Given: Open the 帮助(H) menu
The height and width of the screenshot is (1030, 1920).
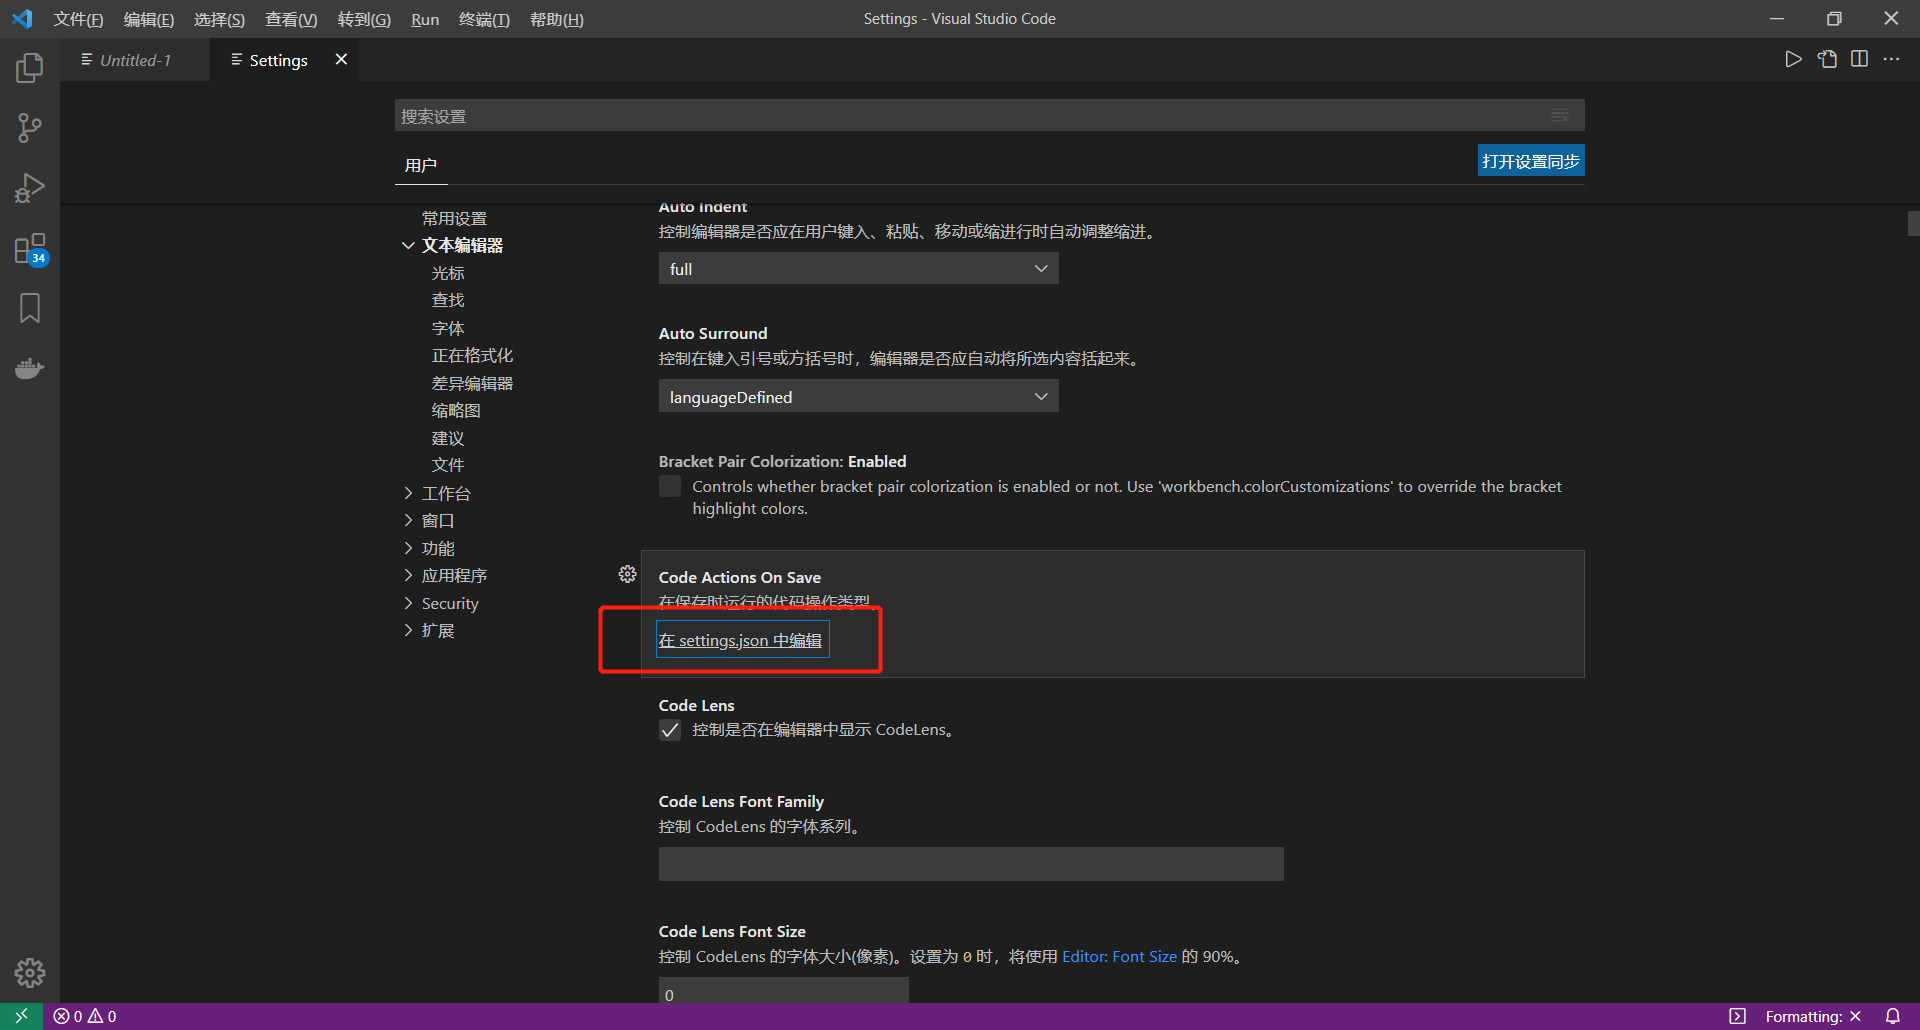Looking at the screenshot, I should [x=556, y=19].
